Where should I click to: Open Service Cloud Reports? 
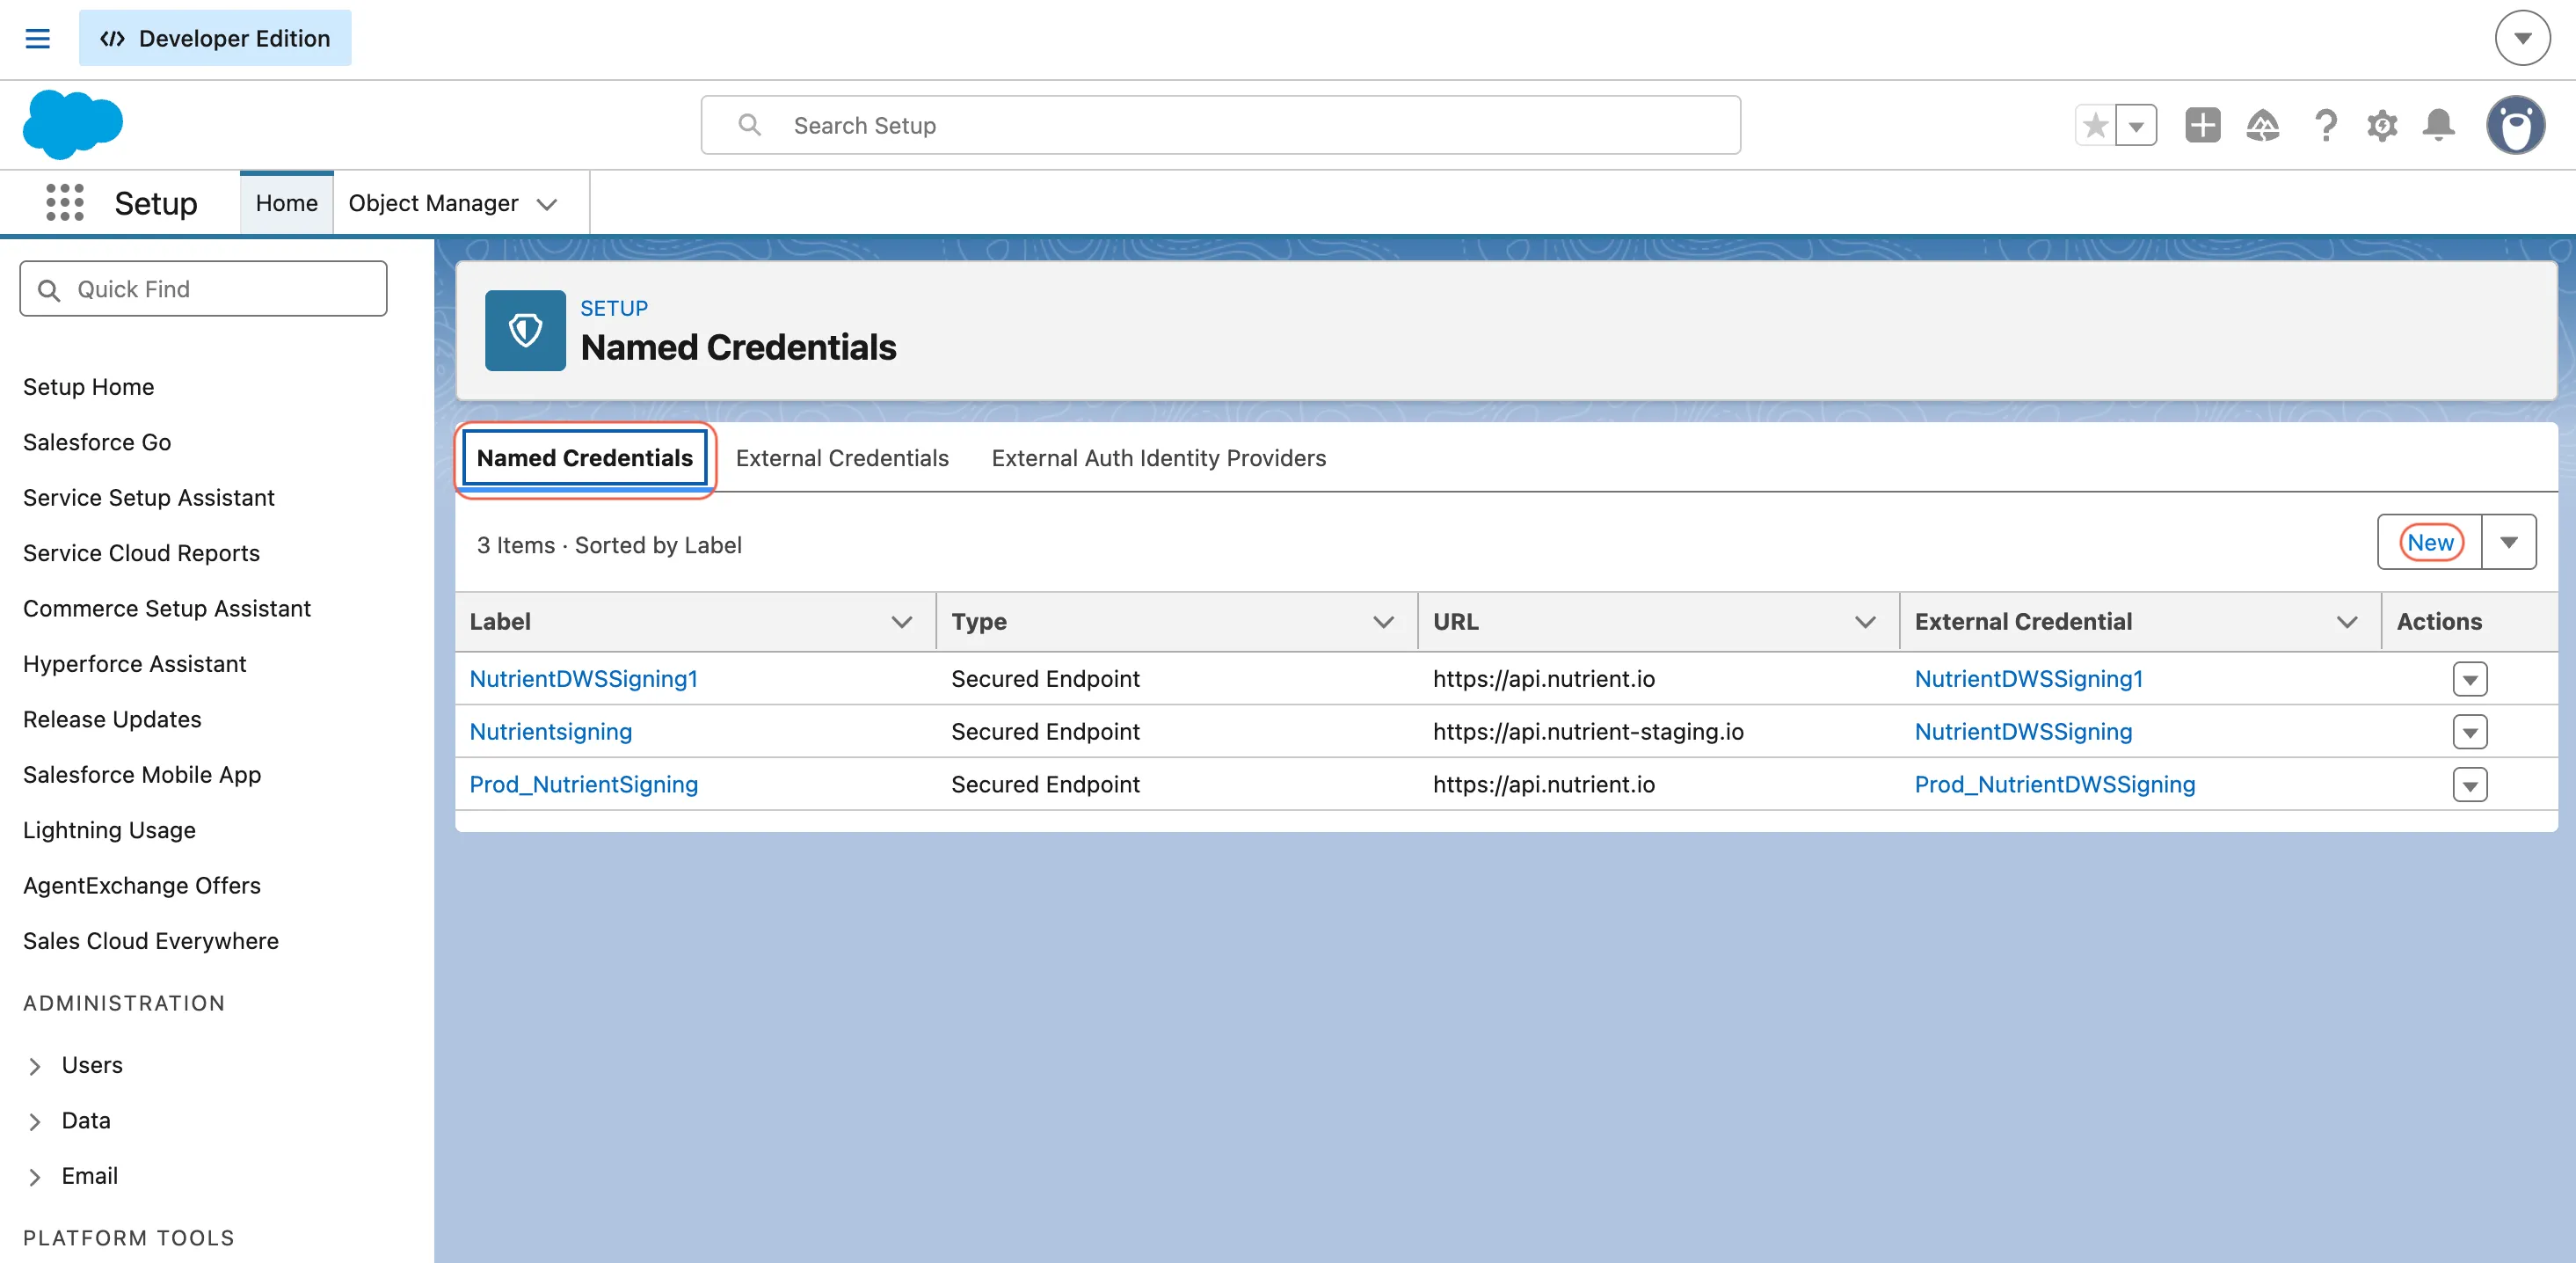point(141,553)
